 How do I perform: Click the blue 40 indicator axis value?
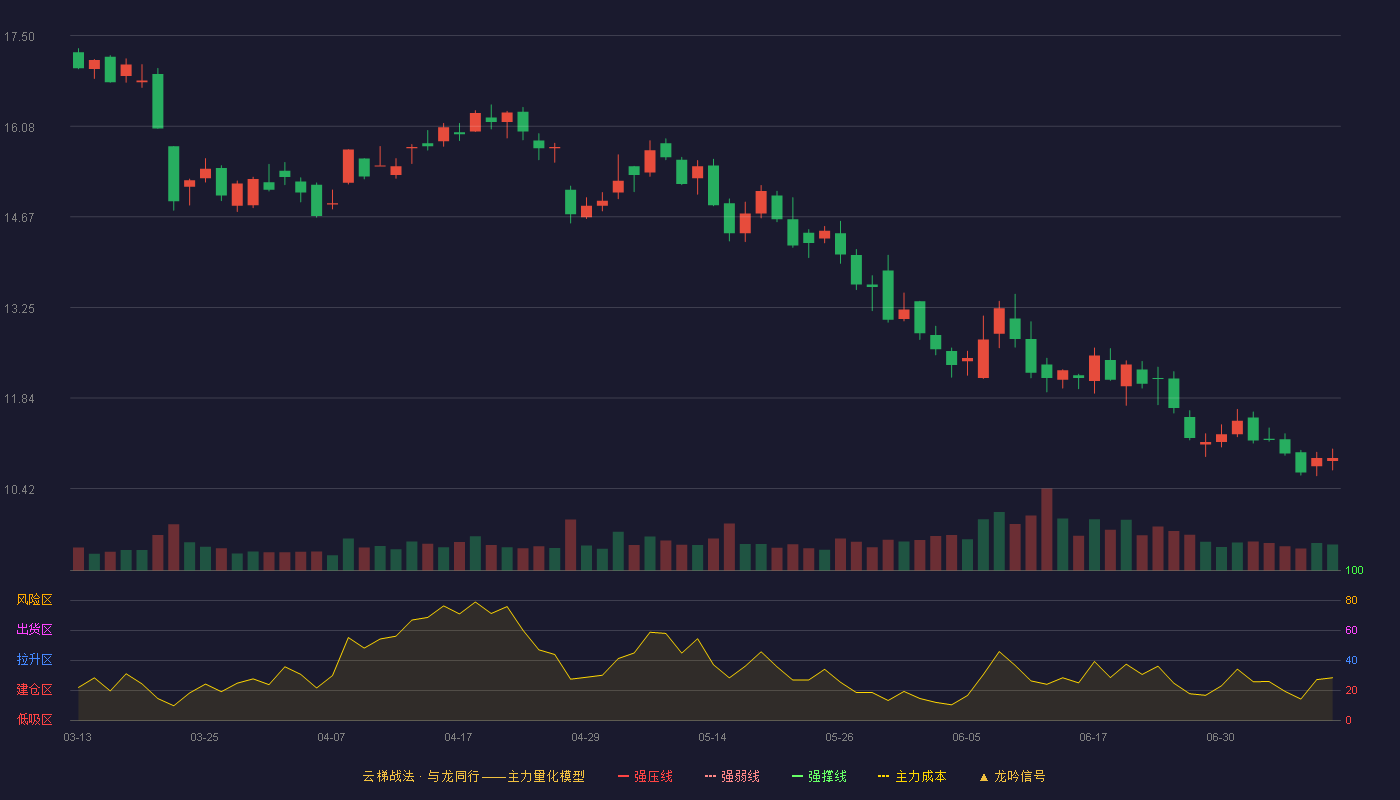click(x=1351, y=660)
